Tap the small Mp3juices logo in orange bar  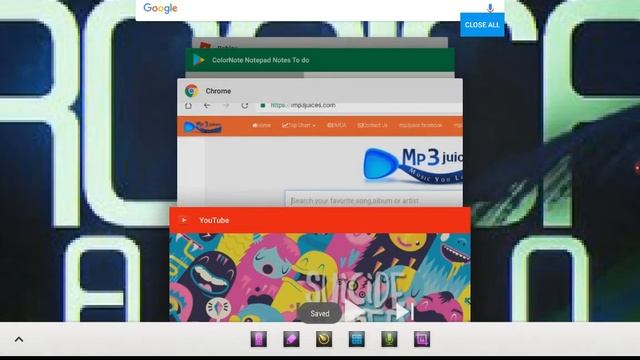pyautogui.click(x=203, y=127)
